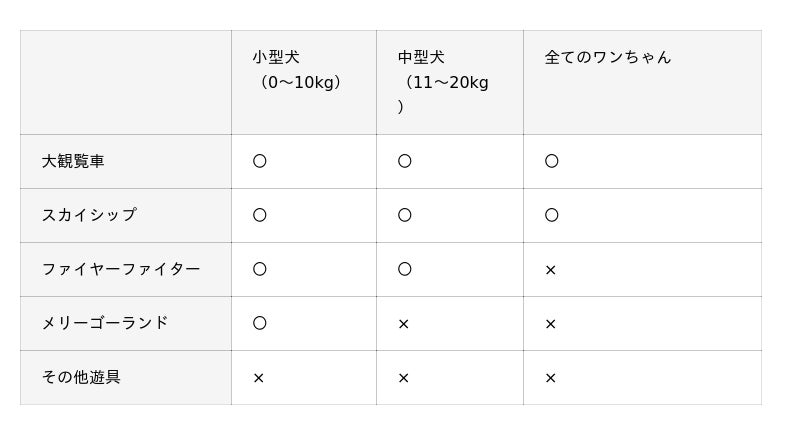Click the circle for ファイヤーファイター under 中型犬
The width and height of the screenshot is (800, 435).
[x=405, y=269]
